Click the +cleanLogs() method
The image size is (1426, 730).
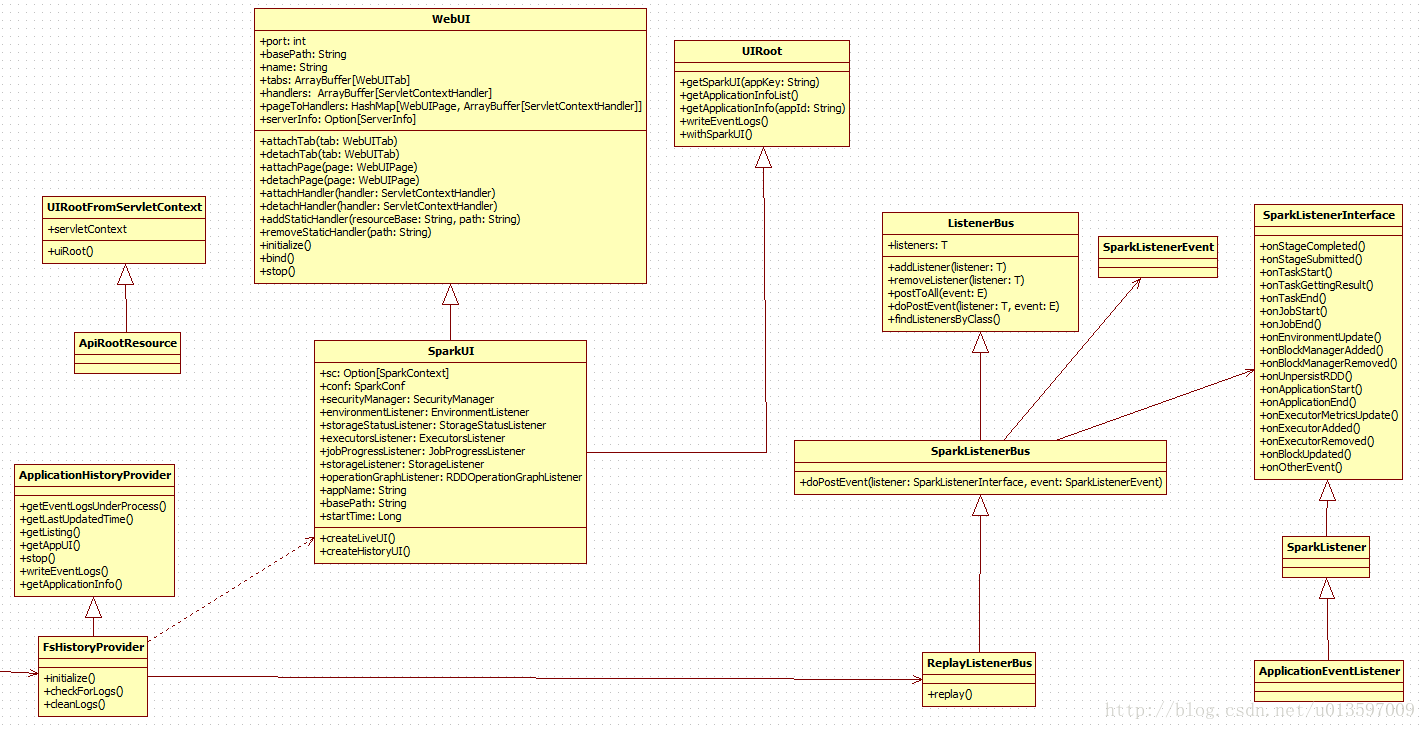pyautogui.click(x=75, y=704)
